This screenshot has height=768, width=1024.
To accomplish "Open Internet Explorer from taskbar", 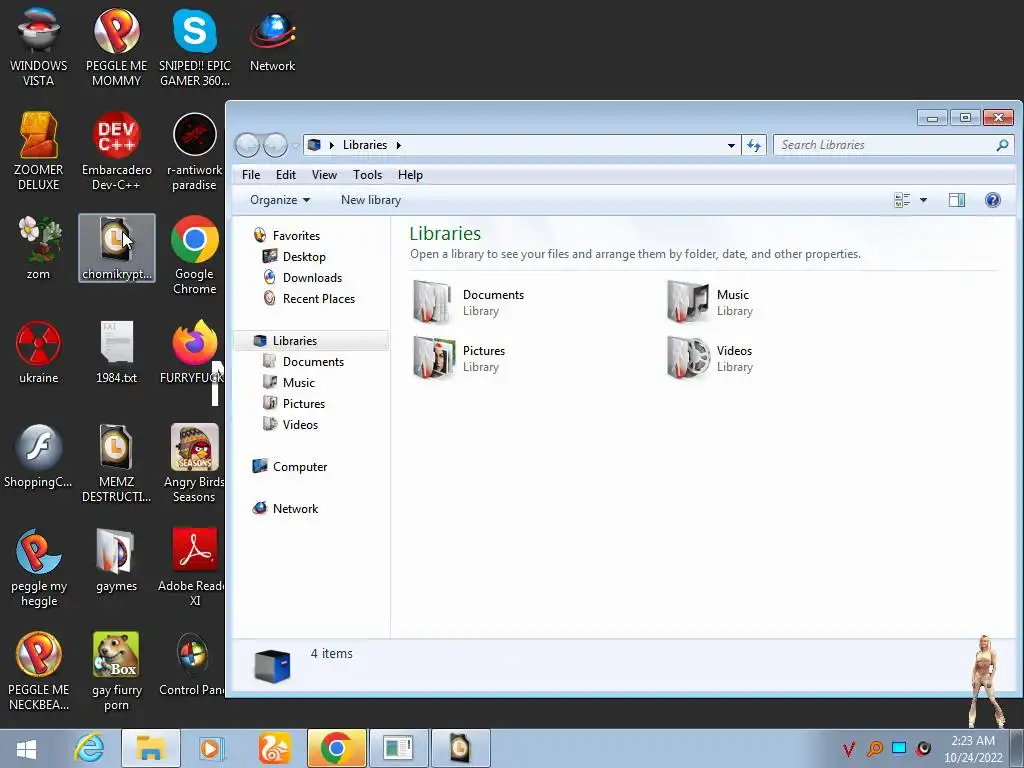I will coord(89,748).
